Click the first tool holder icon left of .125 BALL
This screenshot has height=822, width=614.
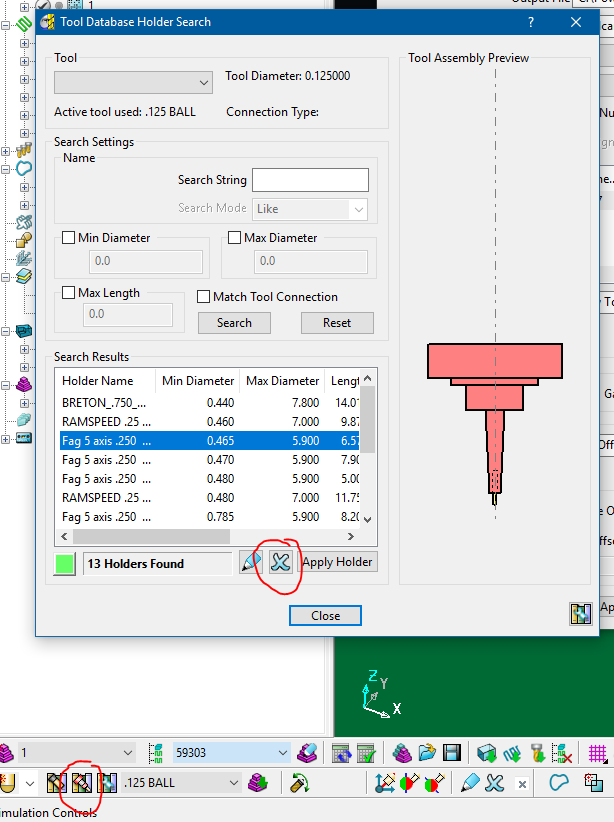(x=56, y=783)
